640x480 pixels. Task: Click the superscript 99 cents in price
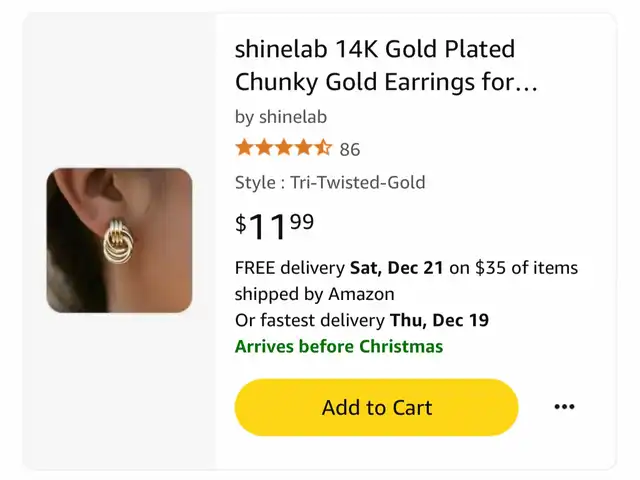click(x=302, y=220)
